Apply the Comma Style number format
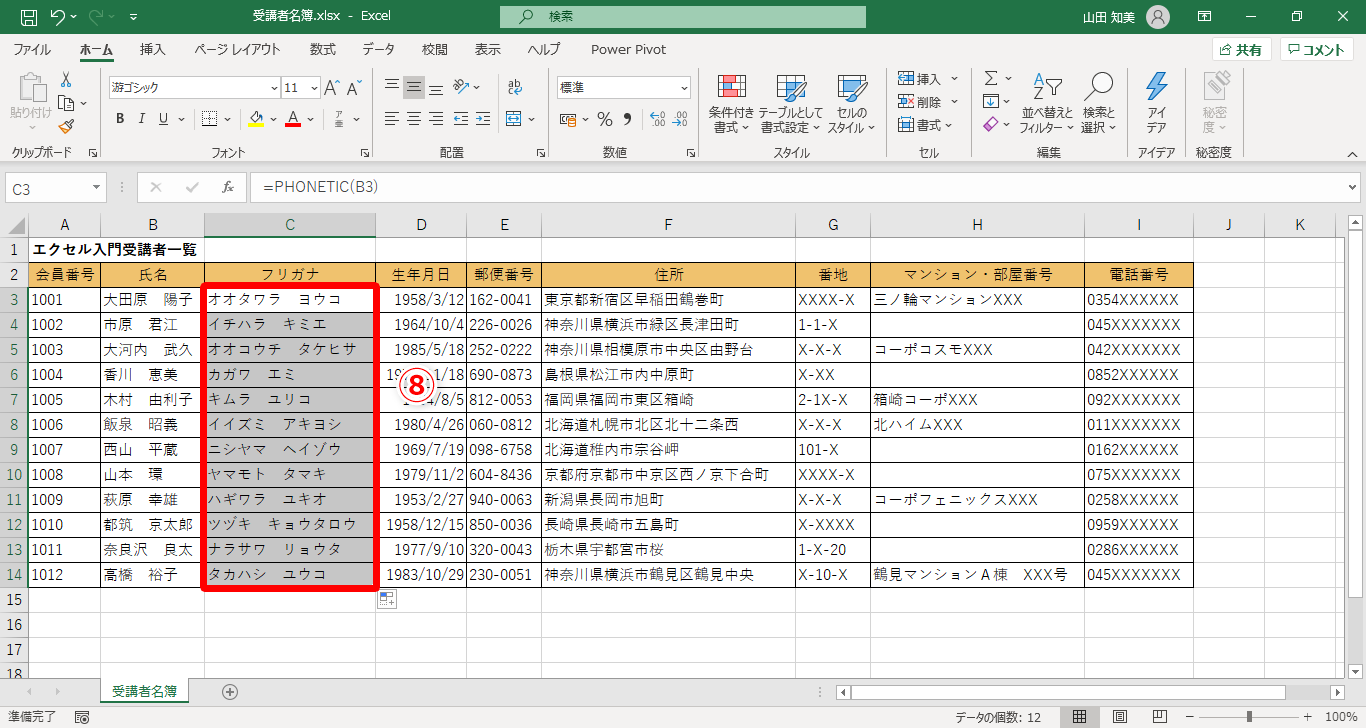This screenshot has height=728, width=1366. [627, 120]
